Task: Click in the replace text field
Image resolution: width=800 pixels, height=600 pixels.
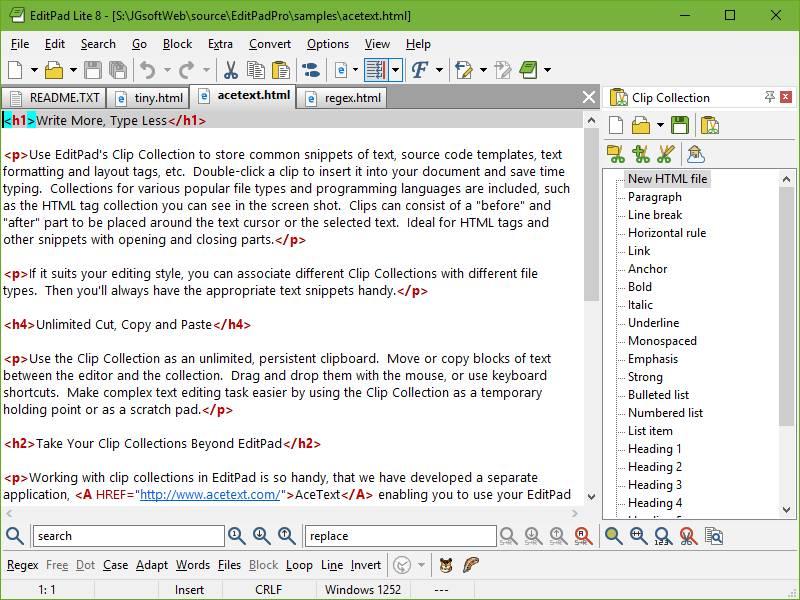Action: [400, 536]
